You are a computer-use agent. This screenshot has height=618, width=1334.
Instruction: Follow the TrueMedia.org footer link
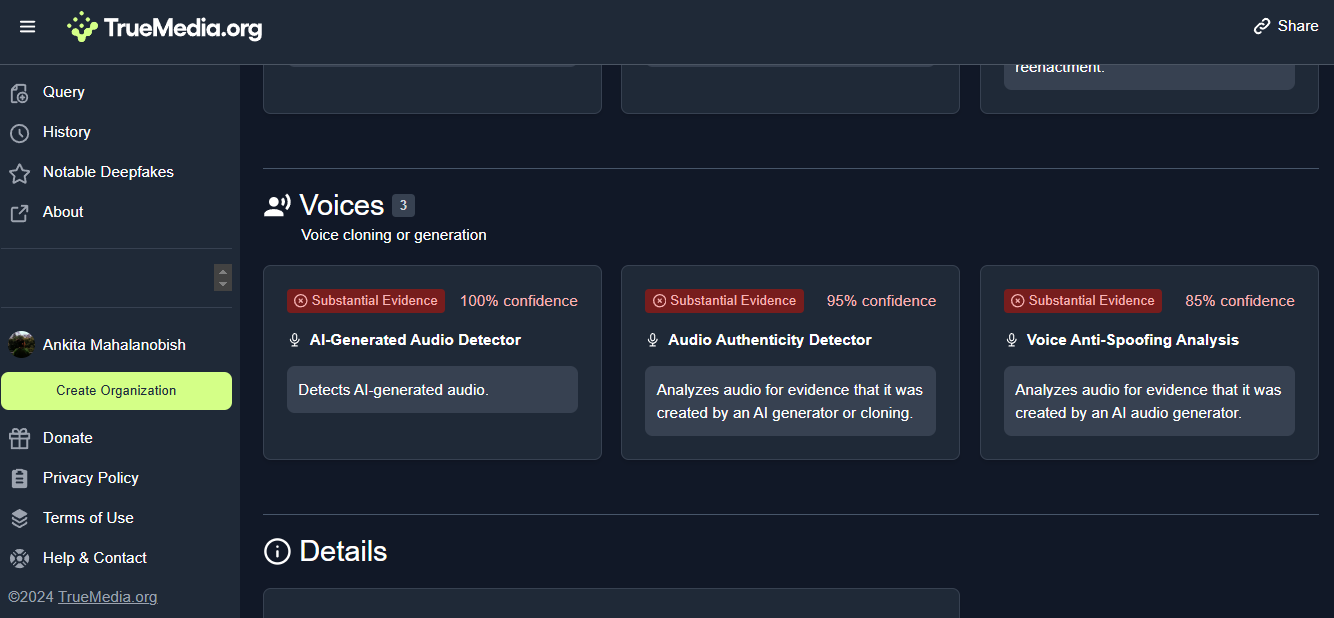coord(107,597)
